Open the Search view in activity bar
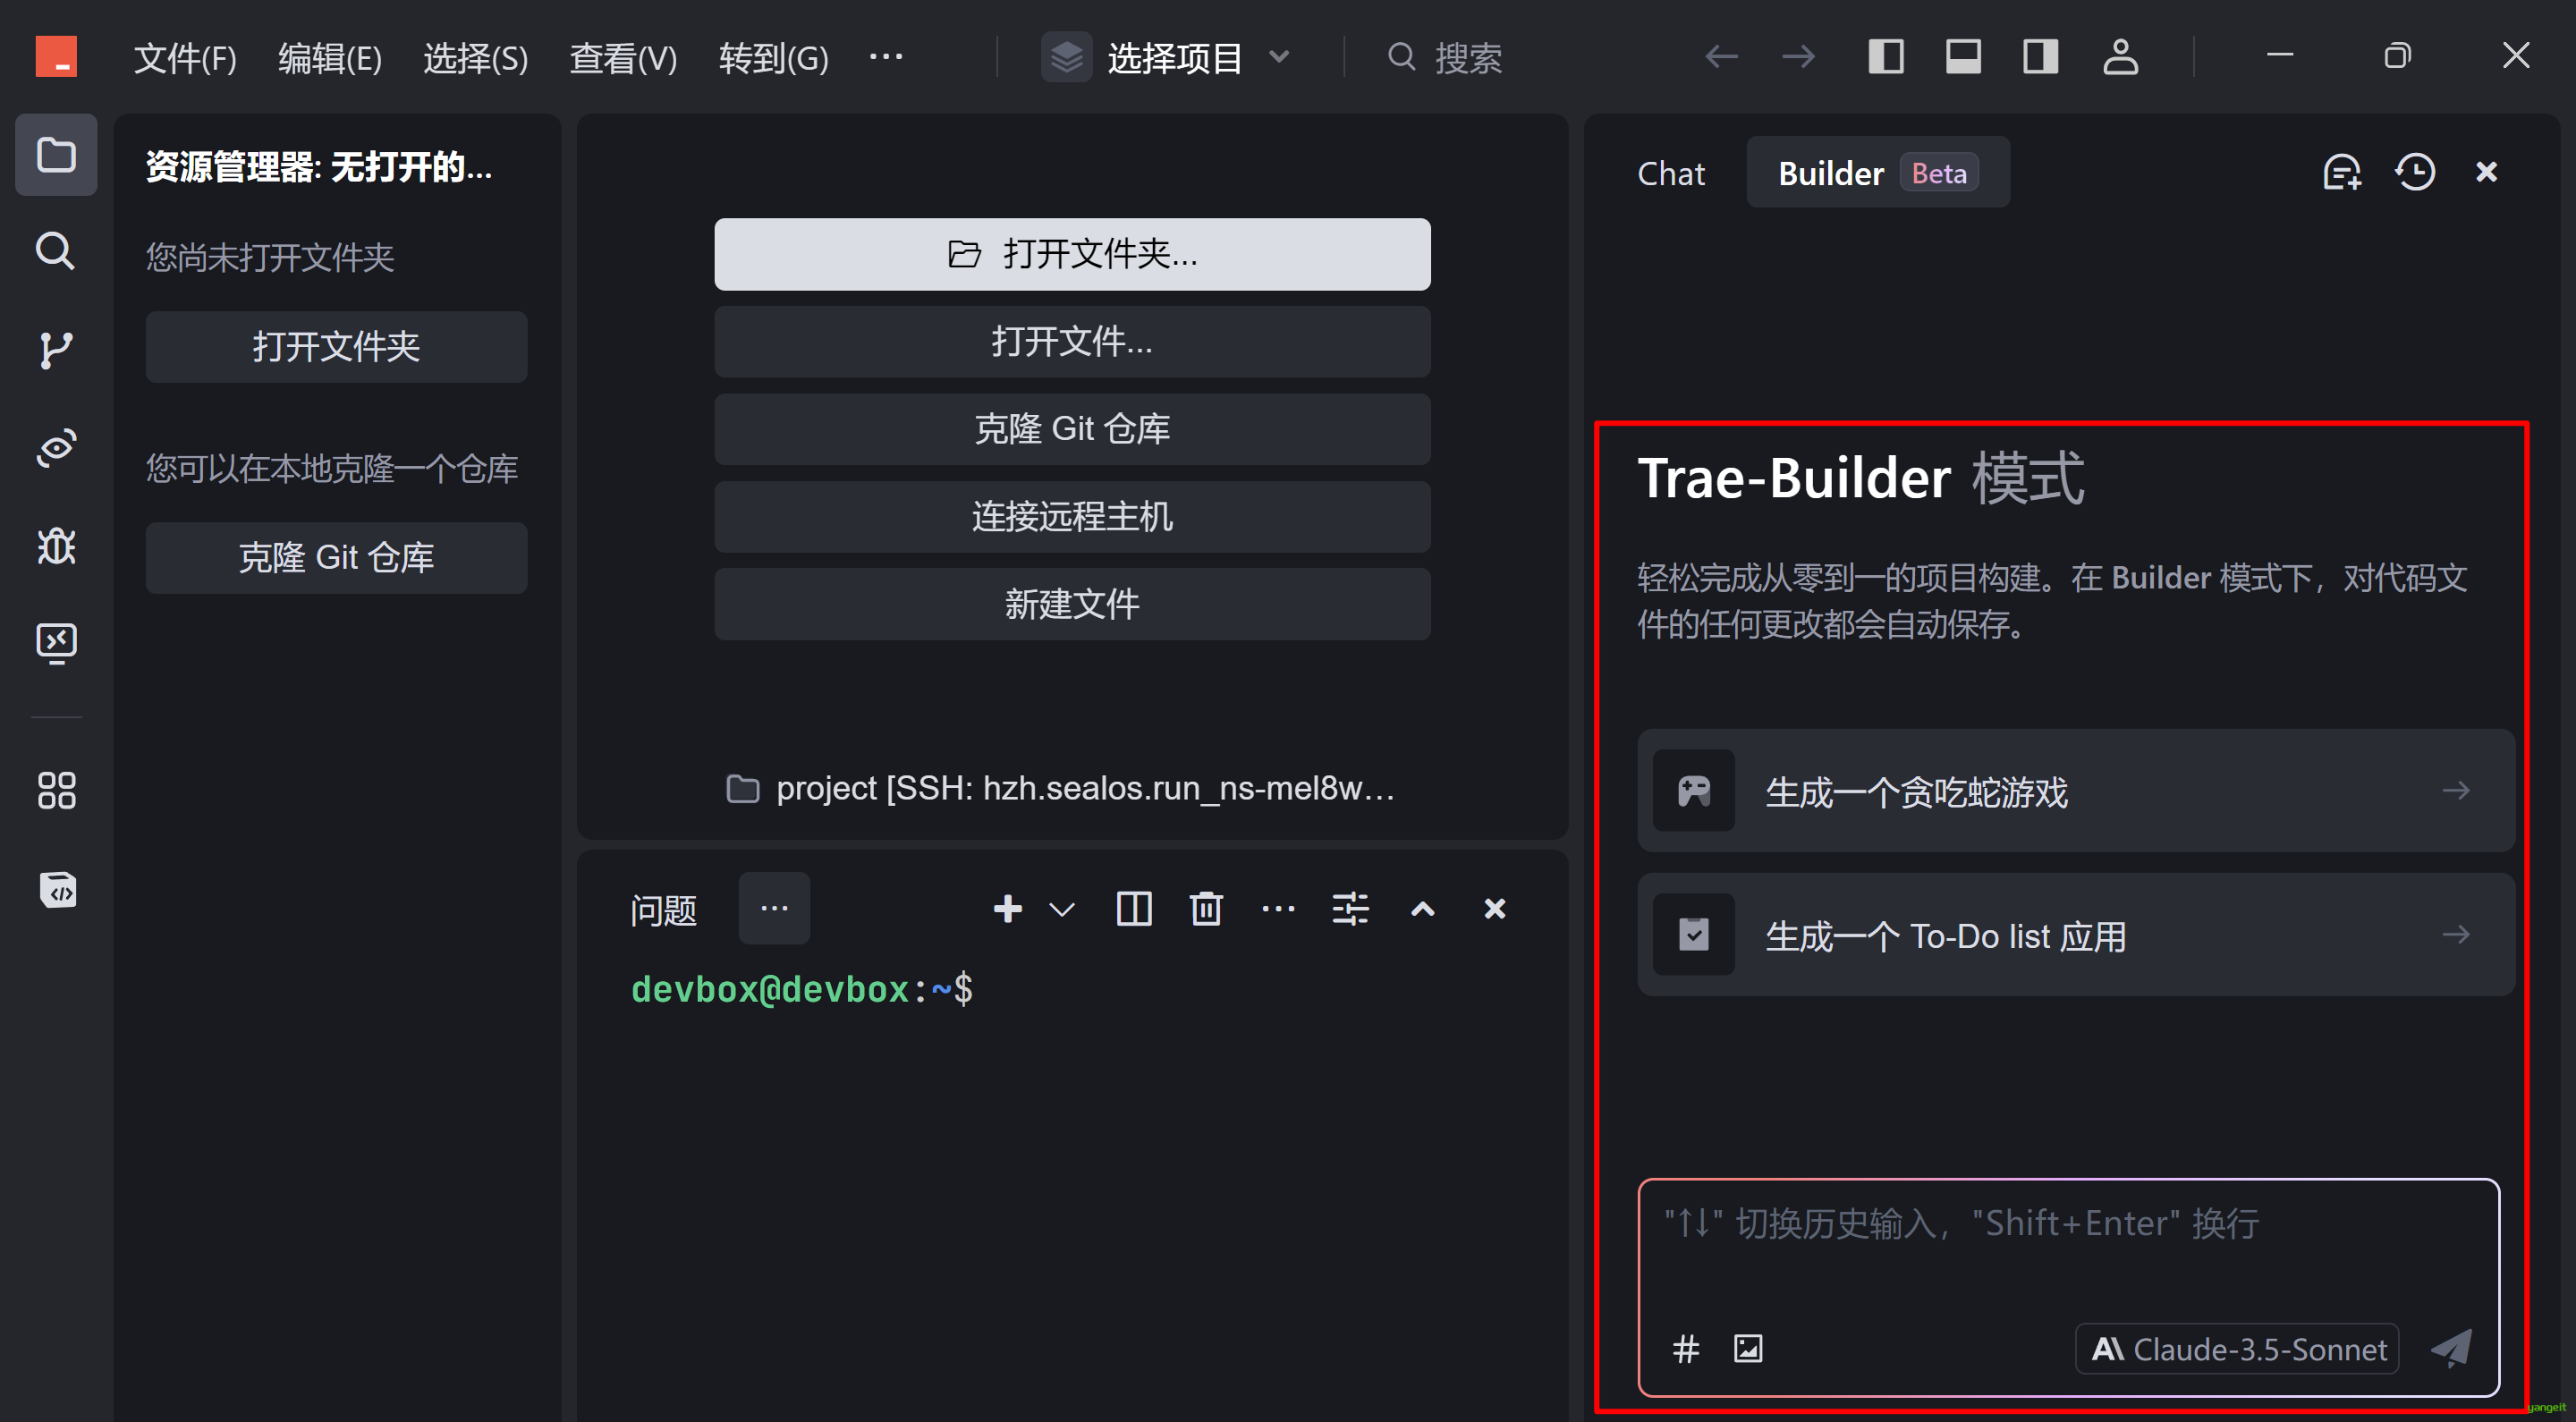 click(56, 251)
